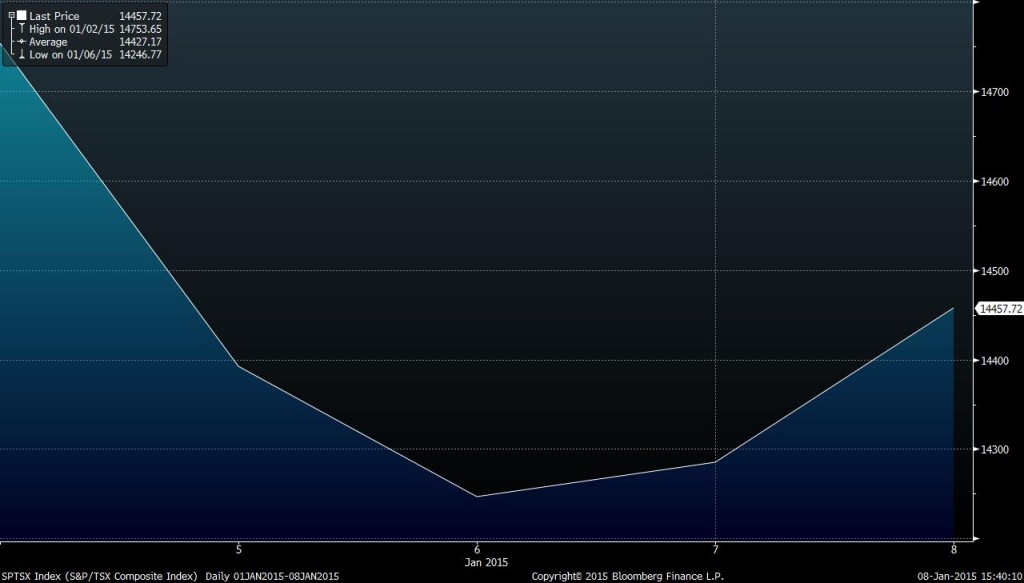
Task: Click date 6 on the time axis
Action: coord(477,549)
